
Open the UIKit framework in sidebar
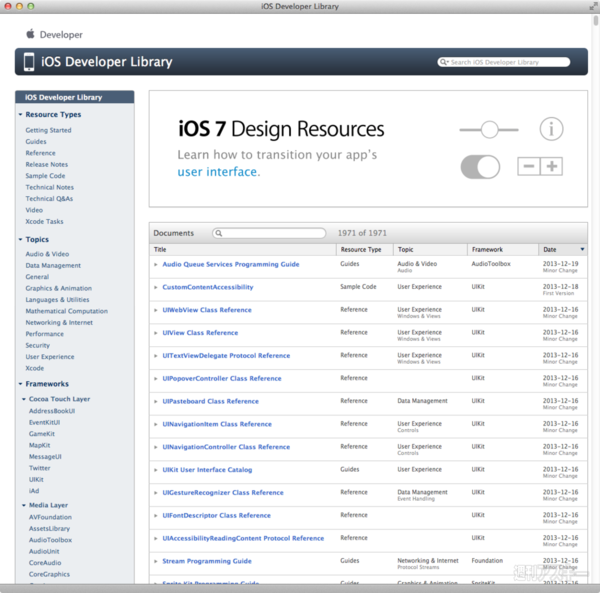point(36,479)
